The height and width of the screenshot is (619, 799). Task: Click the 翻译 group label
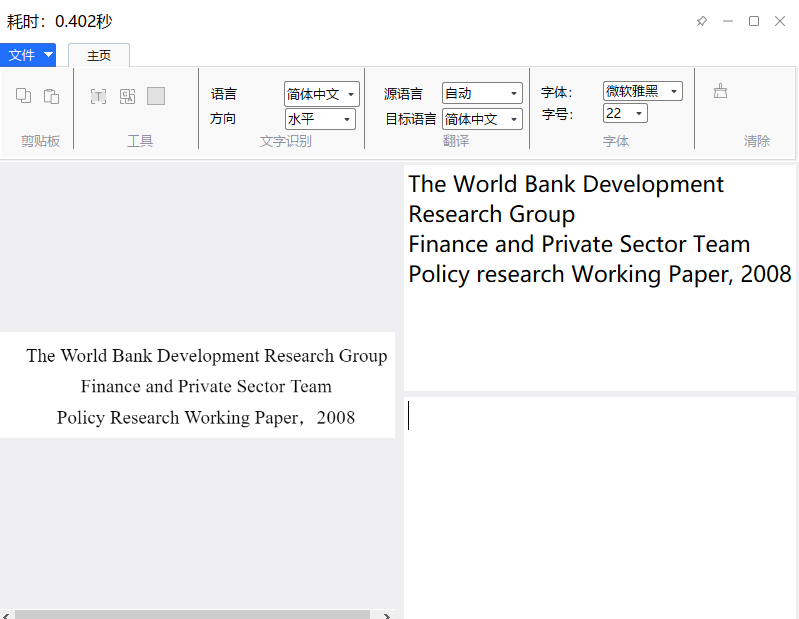(456, 141)
